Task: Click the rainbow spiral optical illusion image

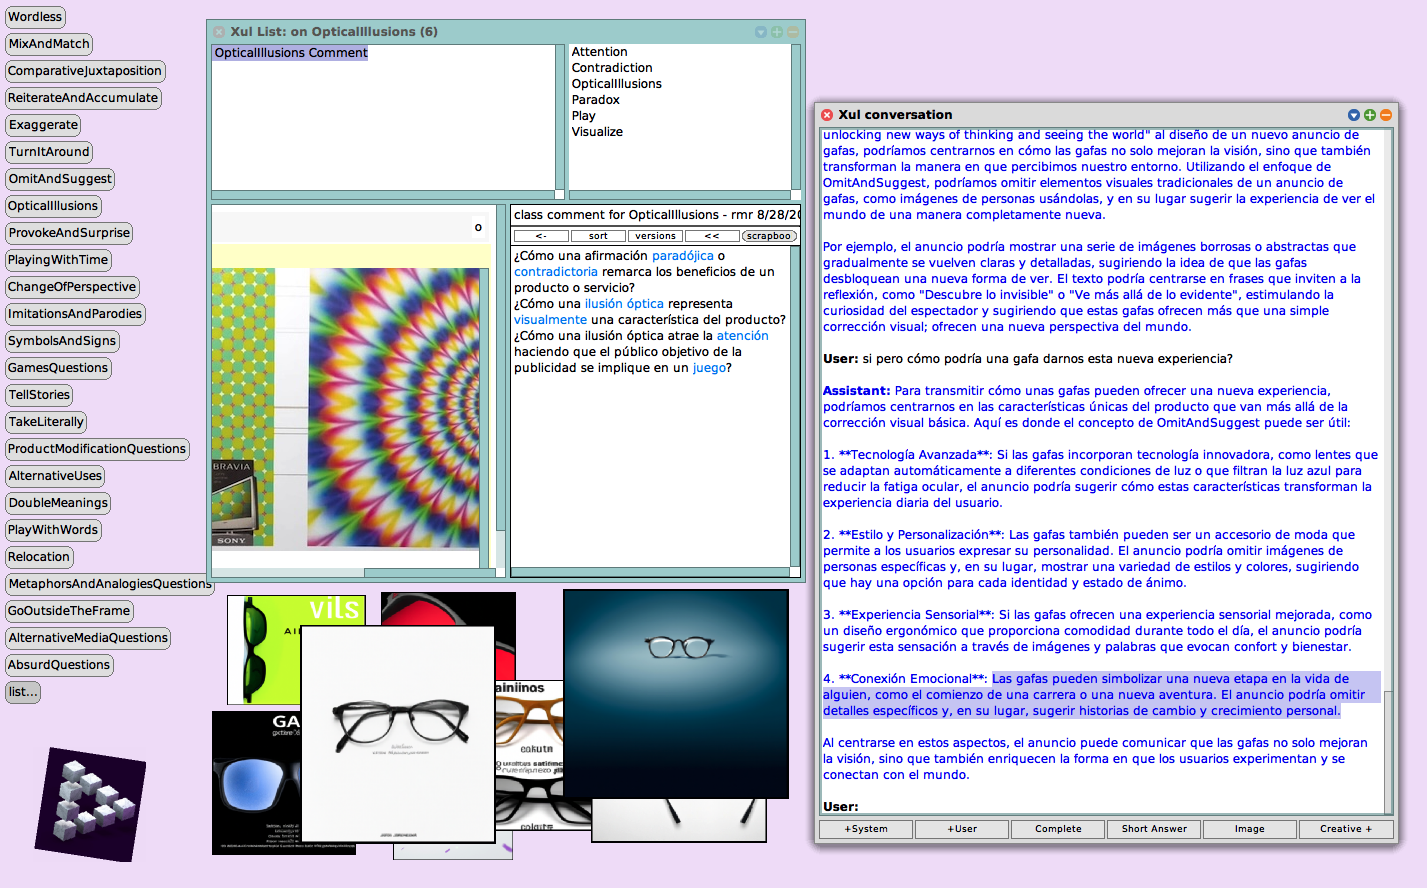Action: (x=393, y=407)
